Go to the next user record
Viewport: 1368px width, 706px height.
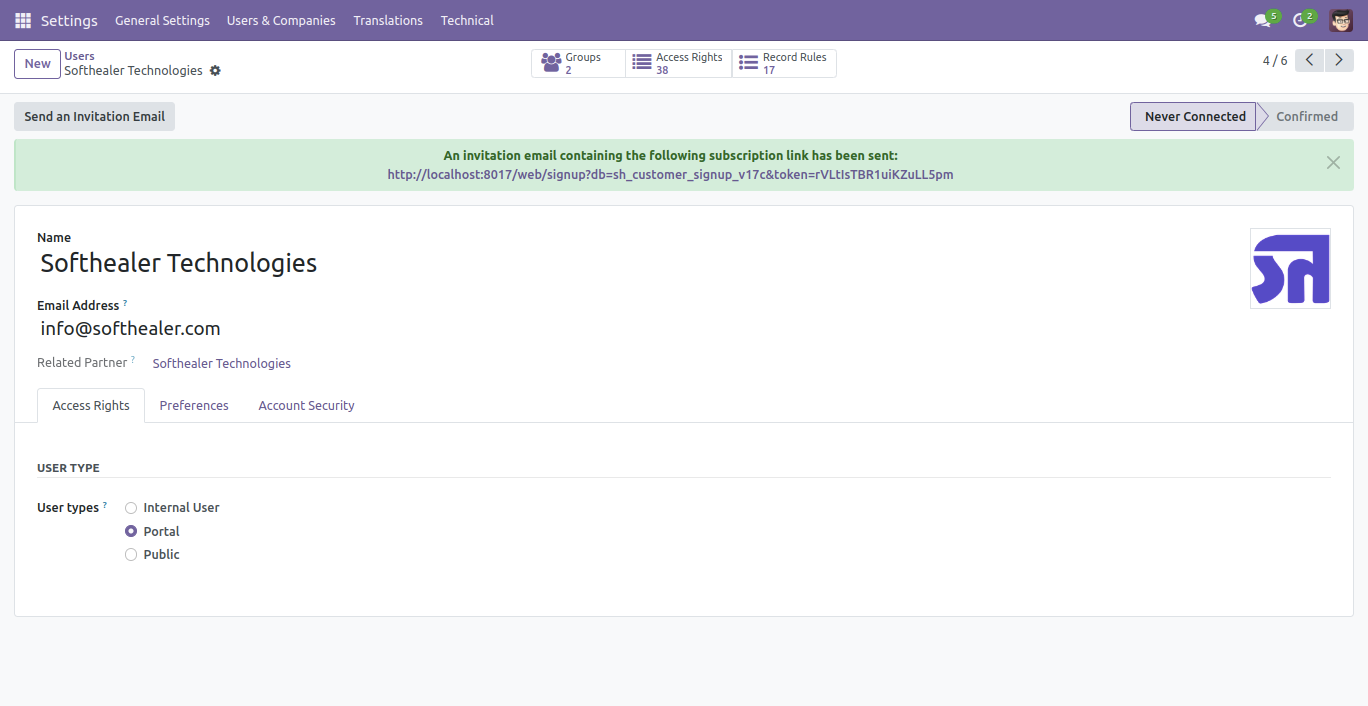pyautogui.click(x=1339, y=61)
